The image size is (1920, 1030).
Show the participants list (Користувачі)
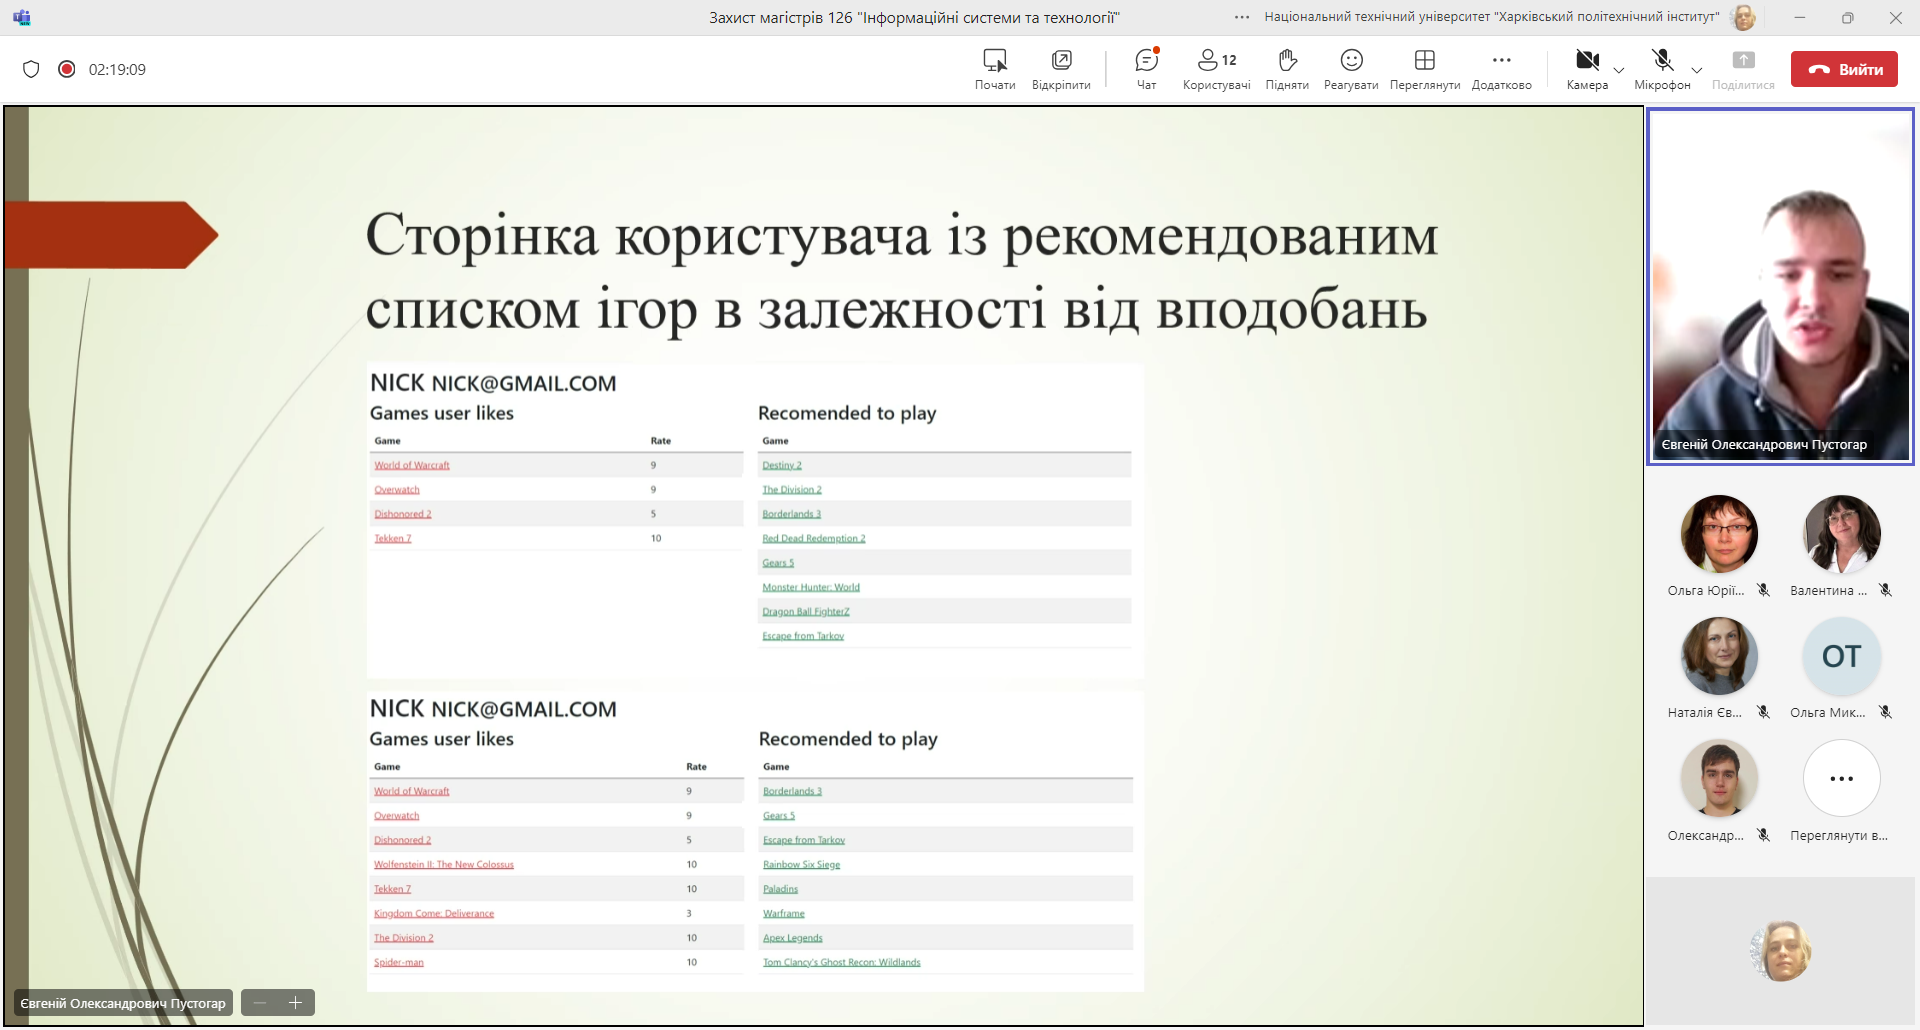(x=1216, y=68)
